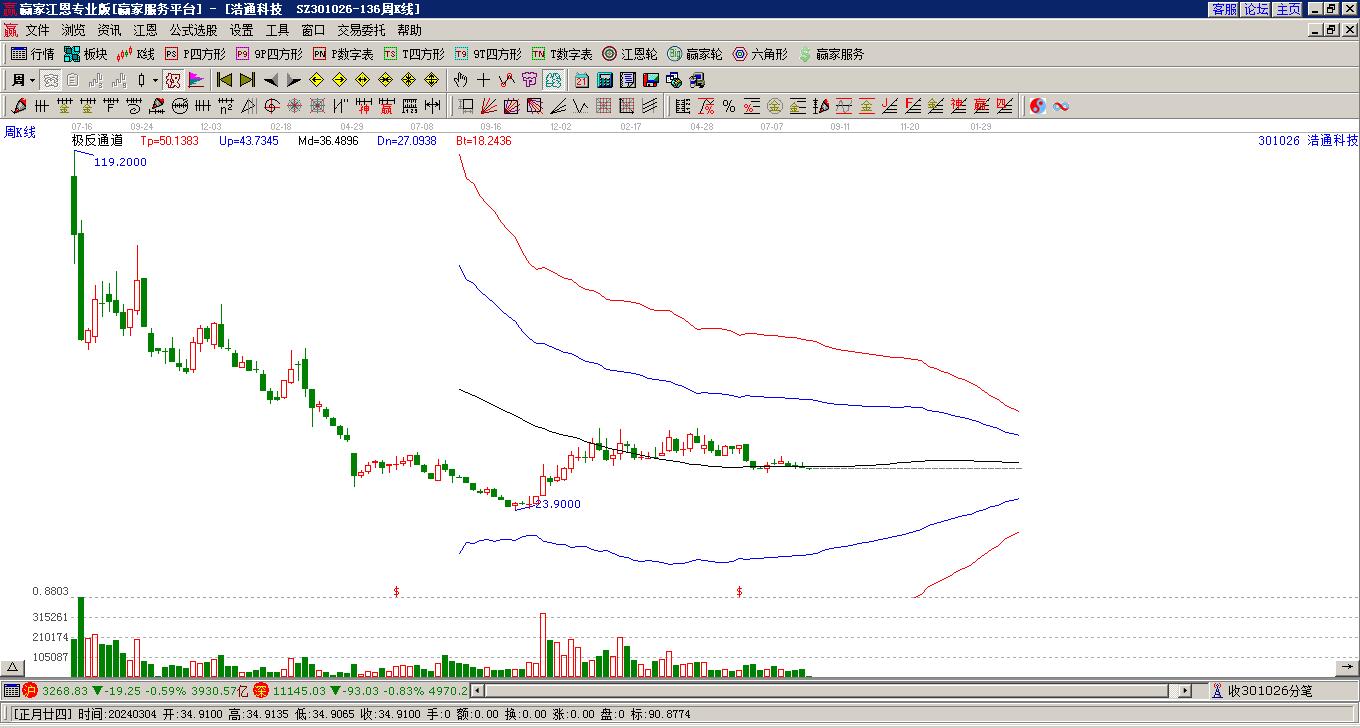The image size is (1360, 728).
Task: Jump to last bar arrow icon
Action: click(247, 80)
